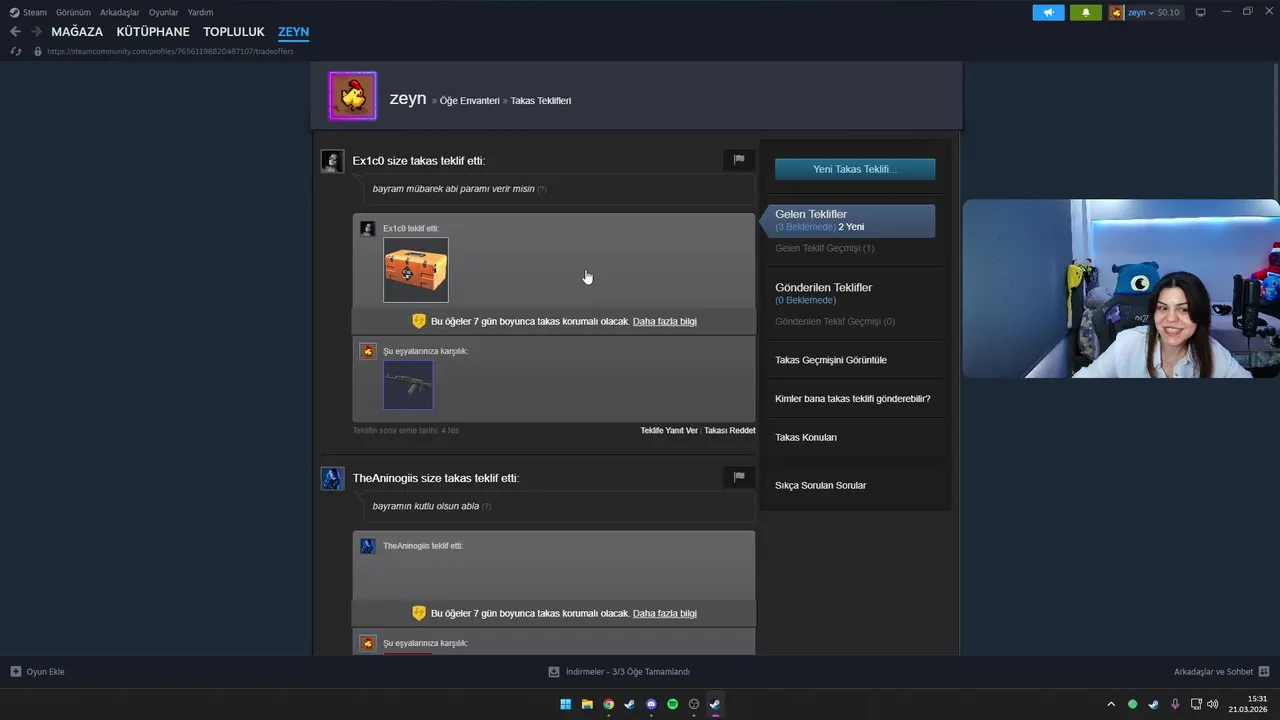This screenshot has height=720, width=1280.
Task: Switch to the TOPLULUK tab
Action: tap(234, 32)
